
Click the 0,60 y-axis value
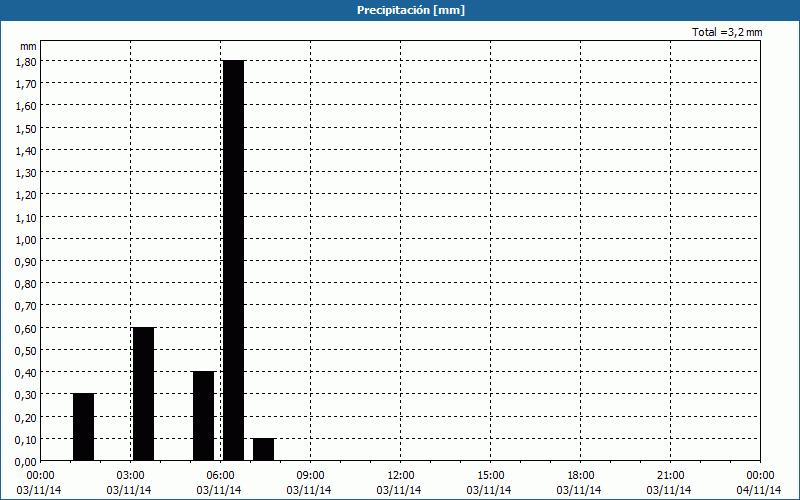[x=26, y=328]
